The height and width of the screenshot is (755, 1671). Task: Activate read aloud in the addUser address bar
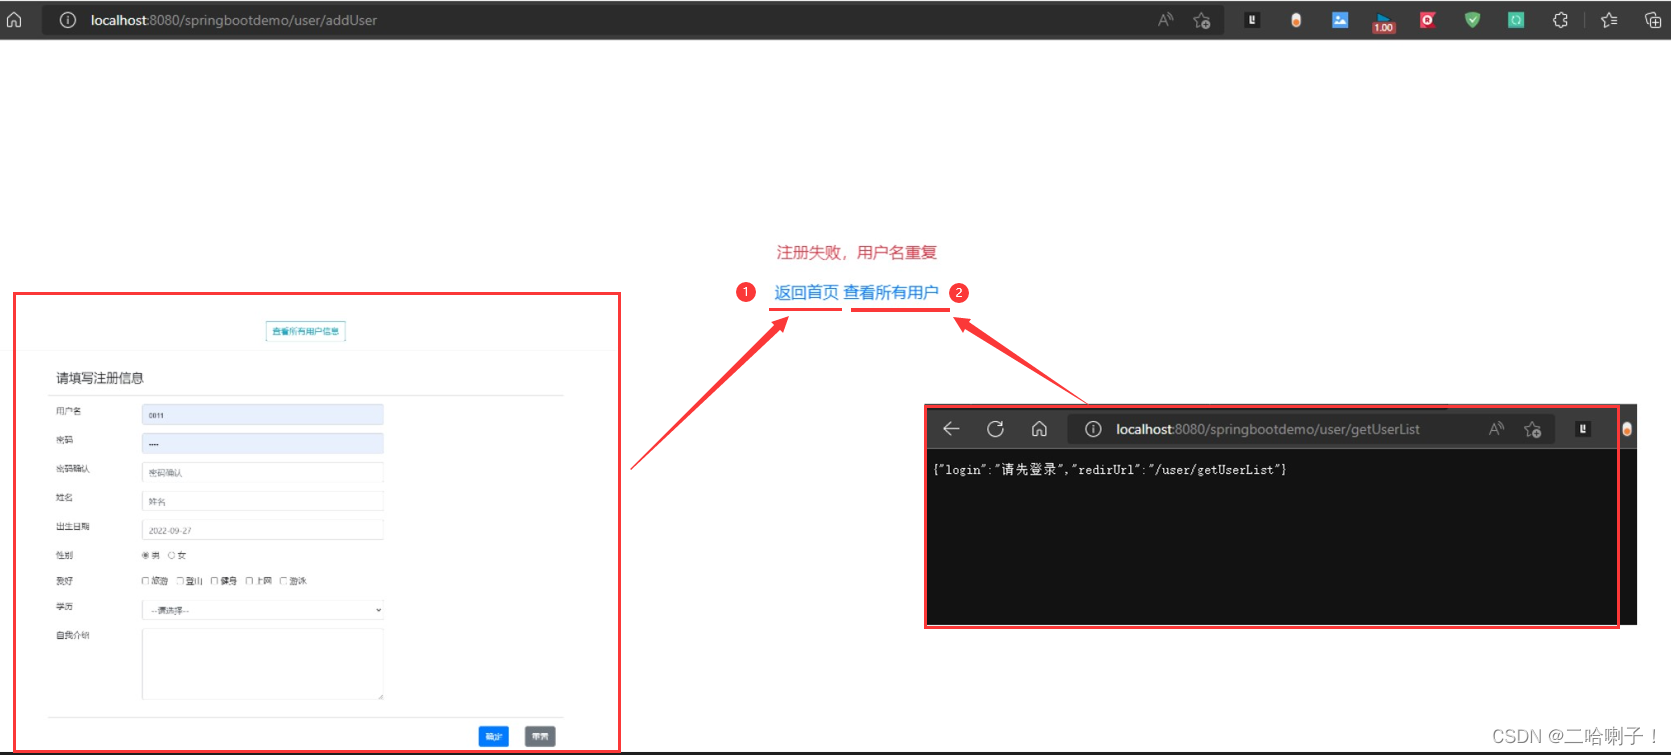click(1165, 20)
